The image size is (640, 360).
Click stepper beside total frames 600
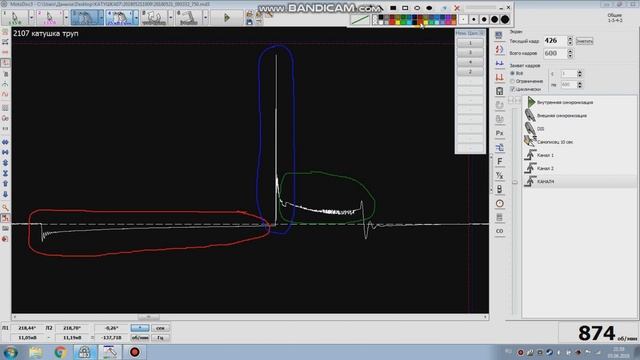[x=570, y=53]
